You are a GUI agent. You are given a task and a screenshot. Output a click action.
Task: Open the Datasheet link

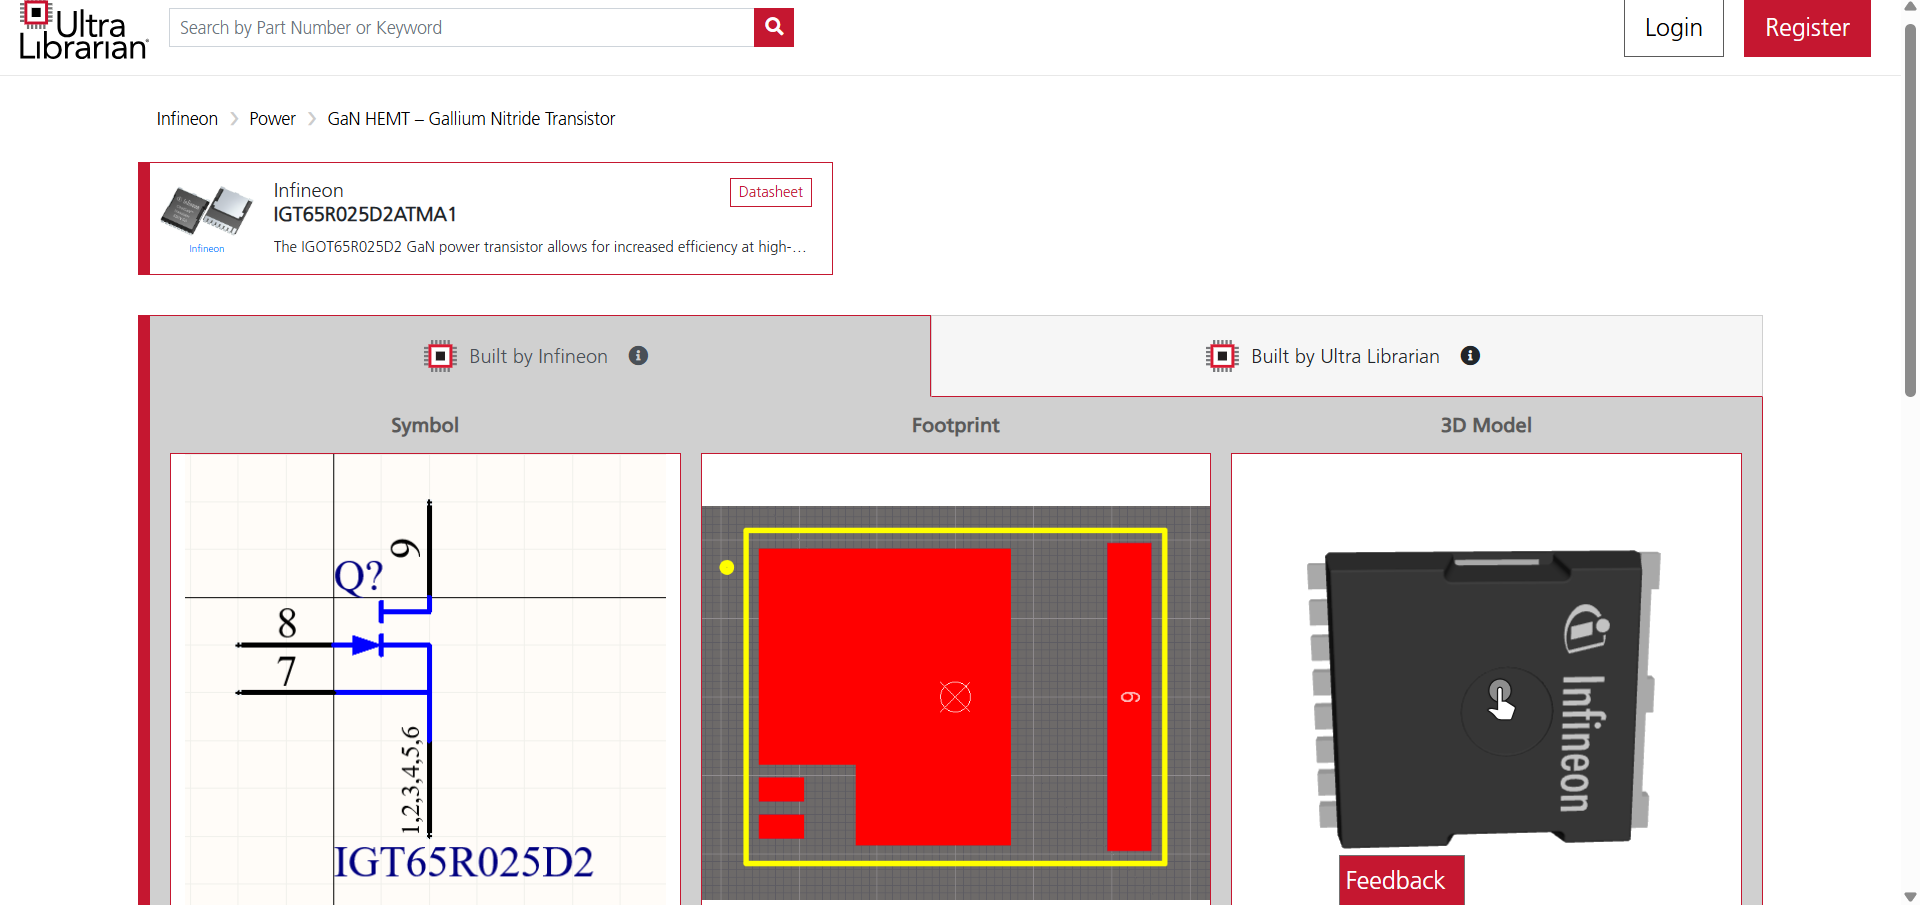(x=770, y=192)
